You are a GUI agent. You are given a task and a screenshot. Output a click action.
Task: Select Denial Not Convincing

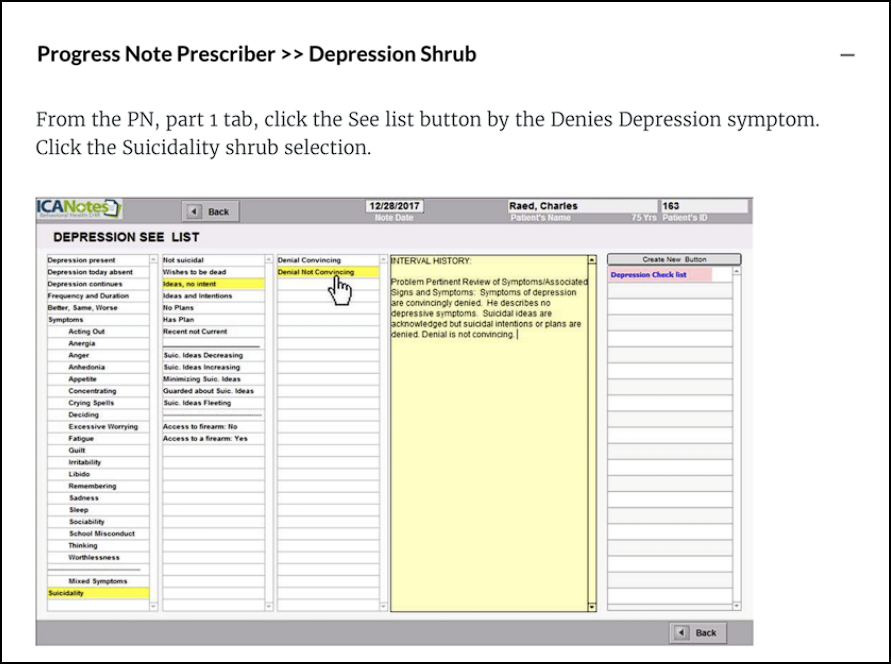click(x=328, y=272)
